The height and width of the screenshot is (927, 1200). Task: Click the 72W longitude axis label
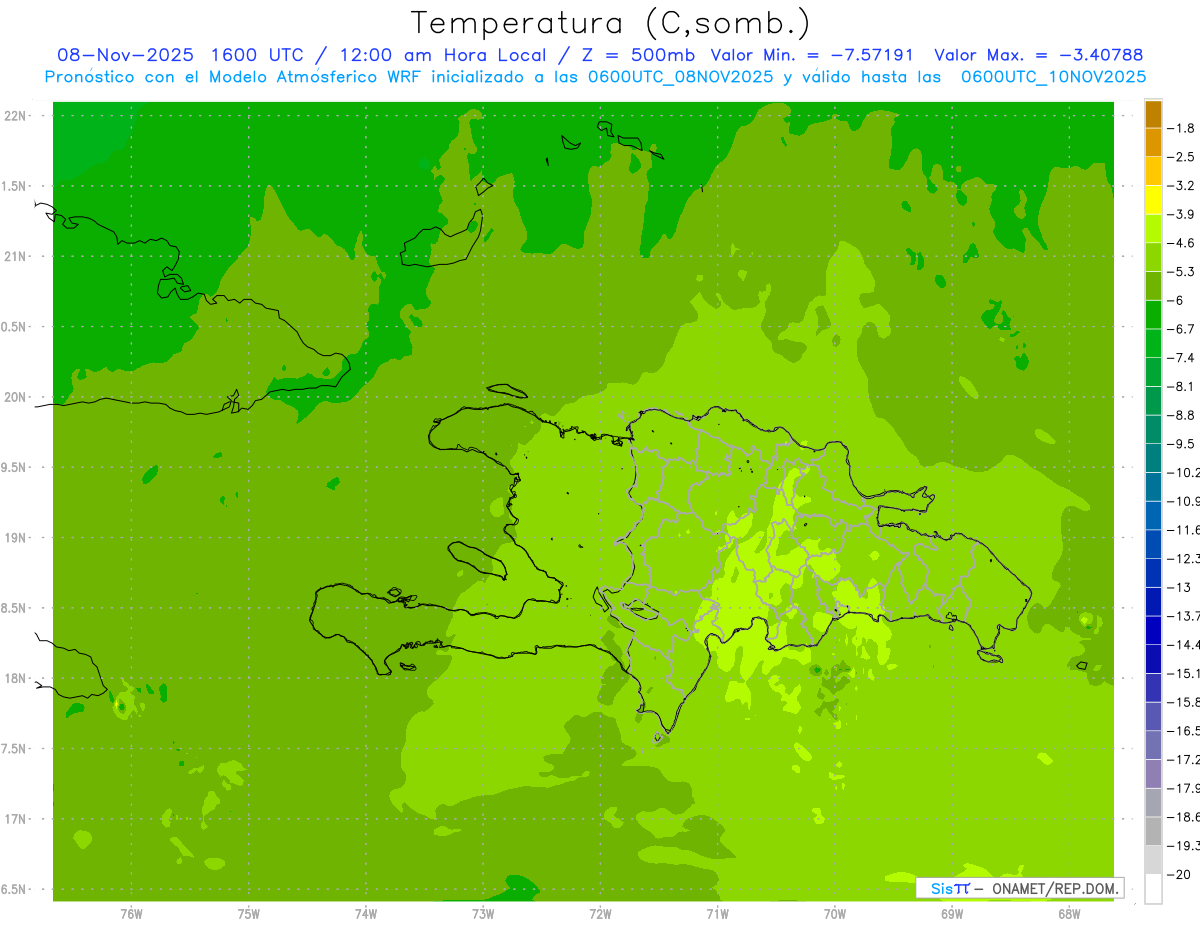pos(600,914)
